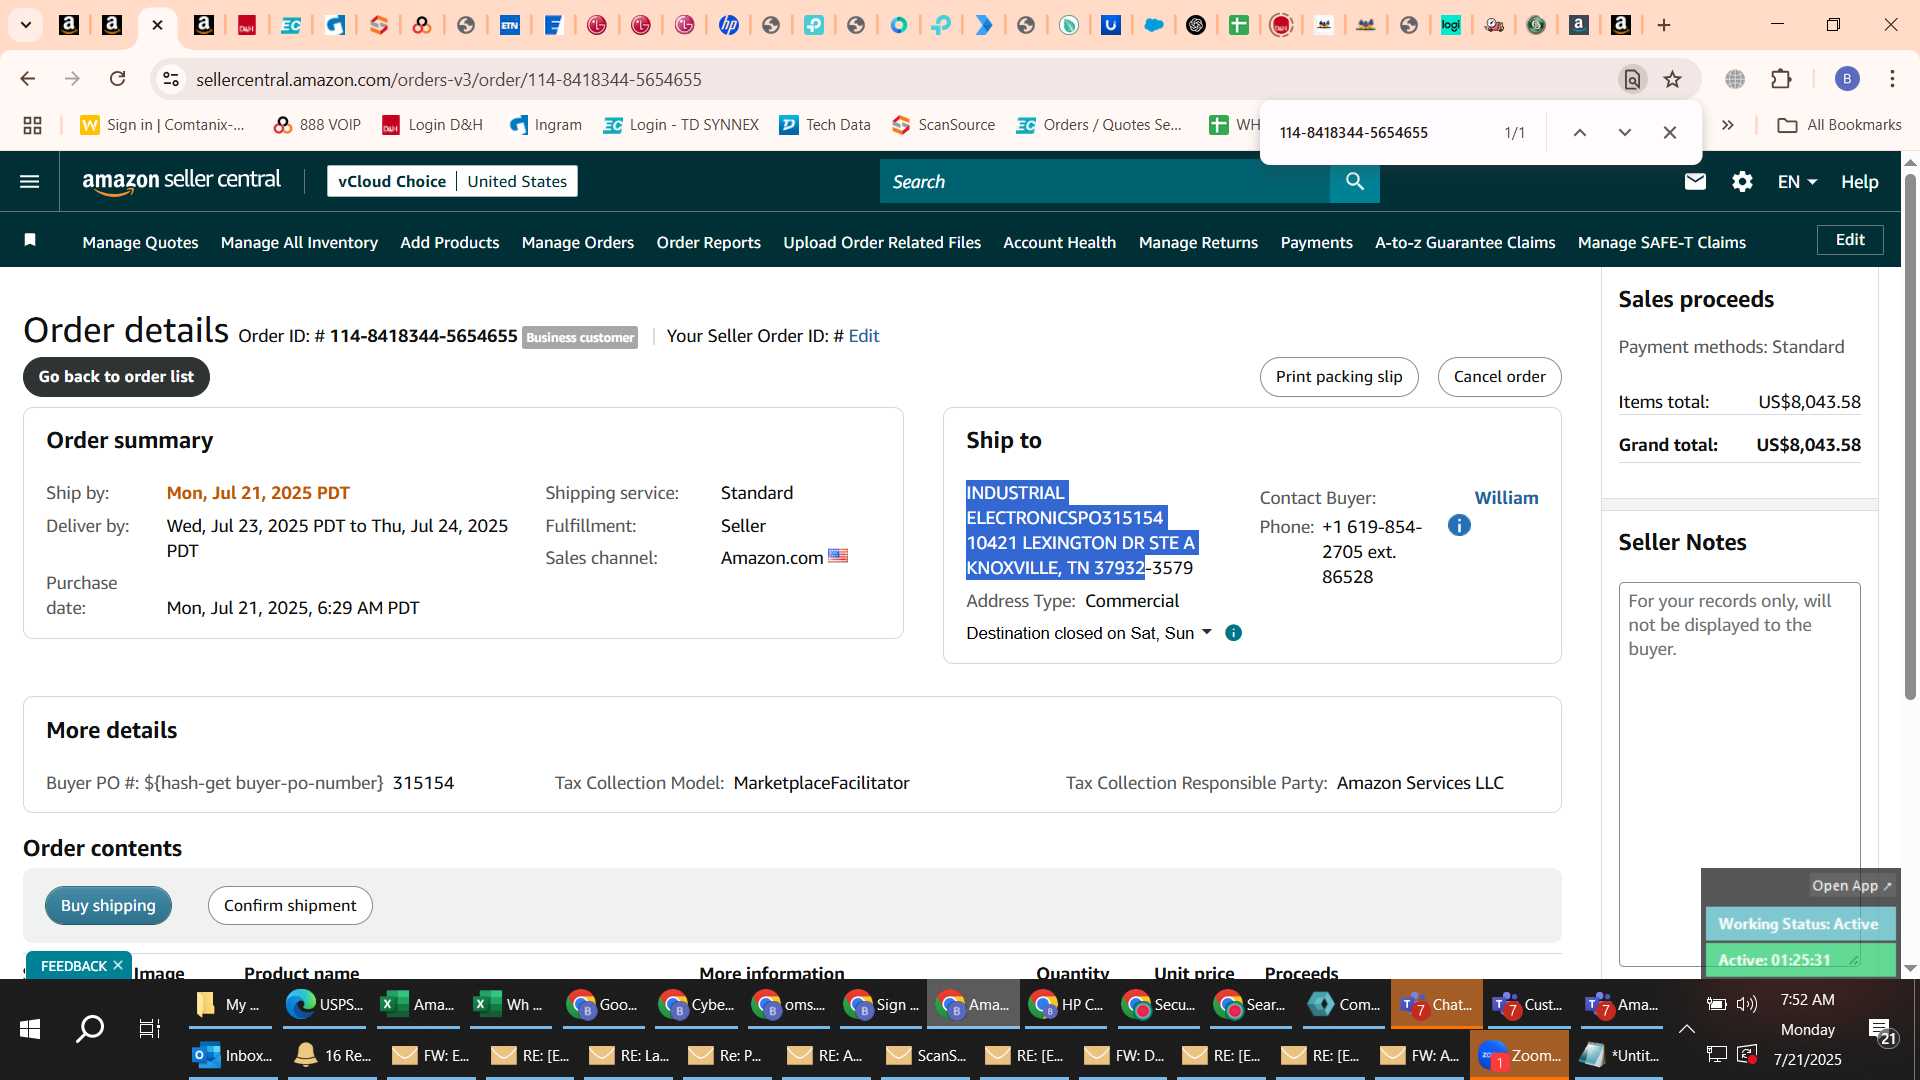This screenshot has width=1920, height=1080.
Task: Click the browser address bar URL
Action: point(449,79)
